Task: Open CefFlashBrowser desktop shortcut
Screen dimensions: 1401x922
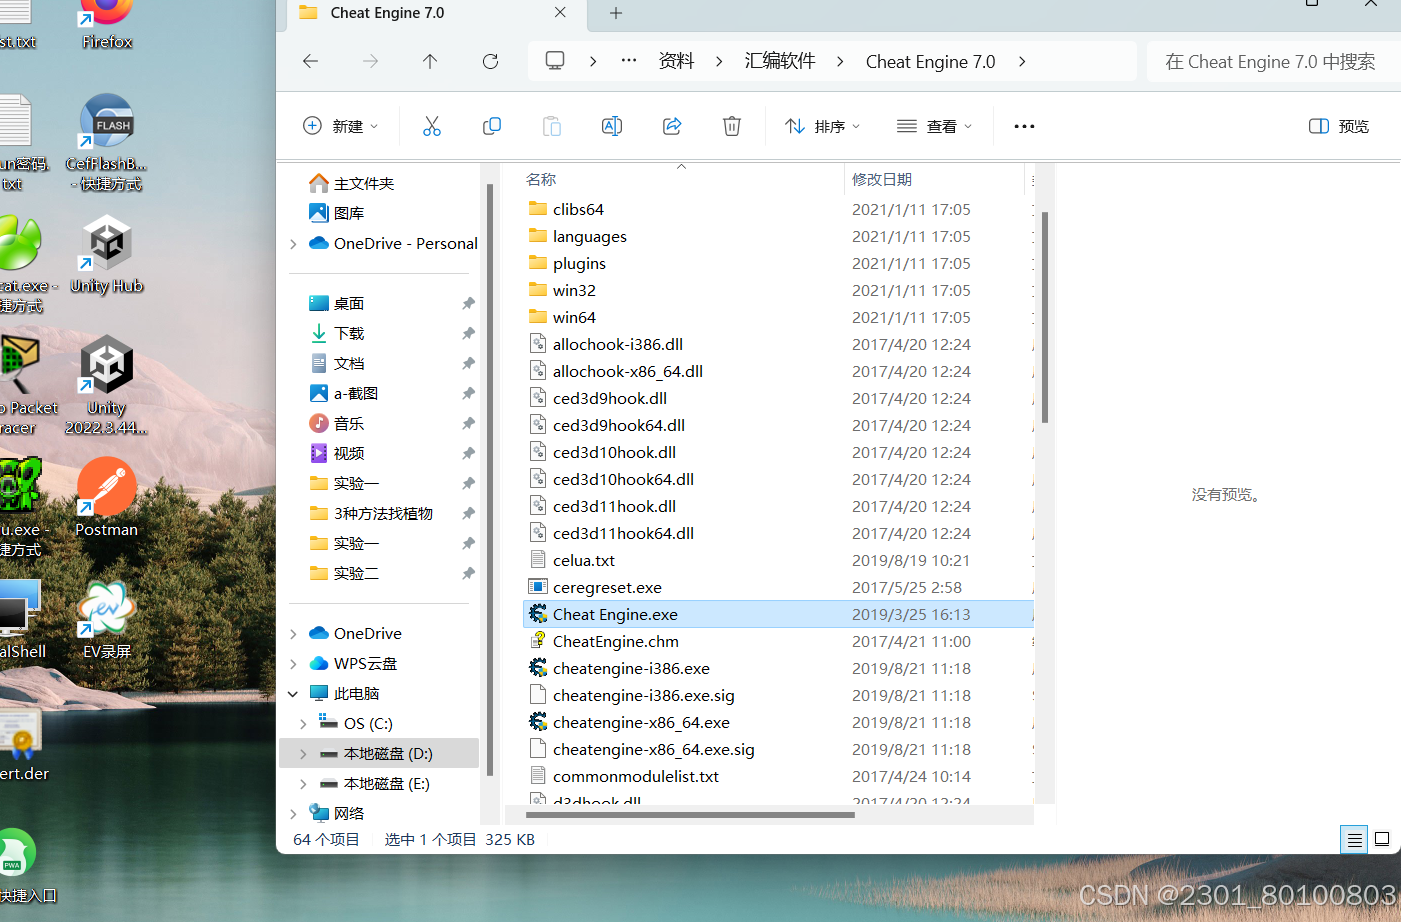Action: click(107, 143)
